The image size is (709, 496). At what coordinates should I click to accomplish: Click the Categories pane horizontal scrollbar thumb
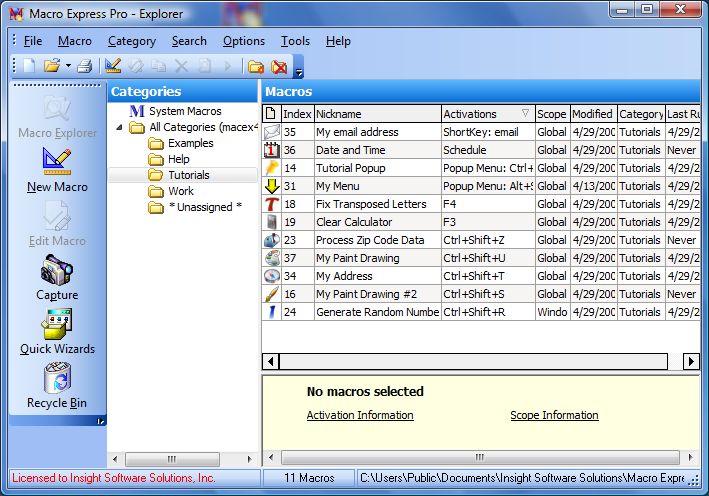[172, 459]
